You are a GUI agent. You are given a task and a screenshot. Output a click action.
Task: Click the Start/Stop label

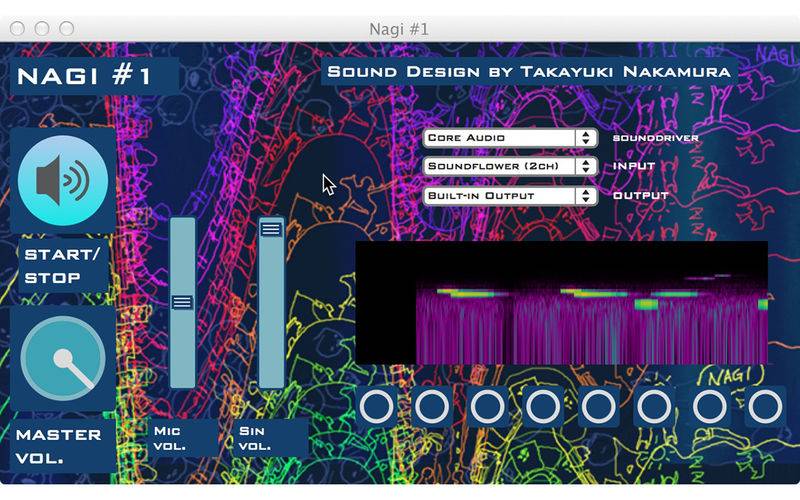(63, 266)
